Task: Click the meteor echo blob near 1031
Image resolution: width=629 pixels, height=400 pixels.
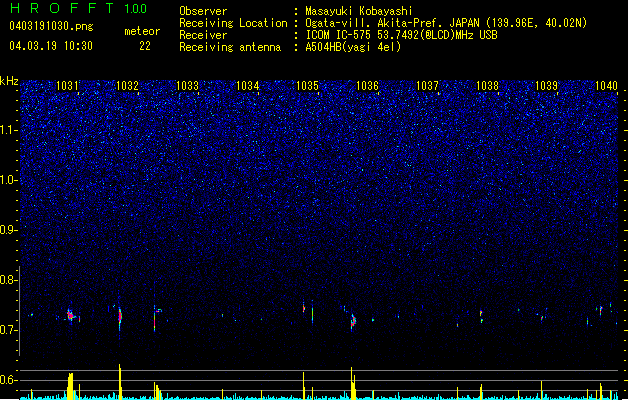Action: click(71, 316)
